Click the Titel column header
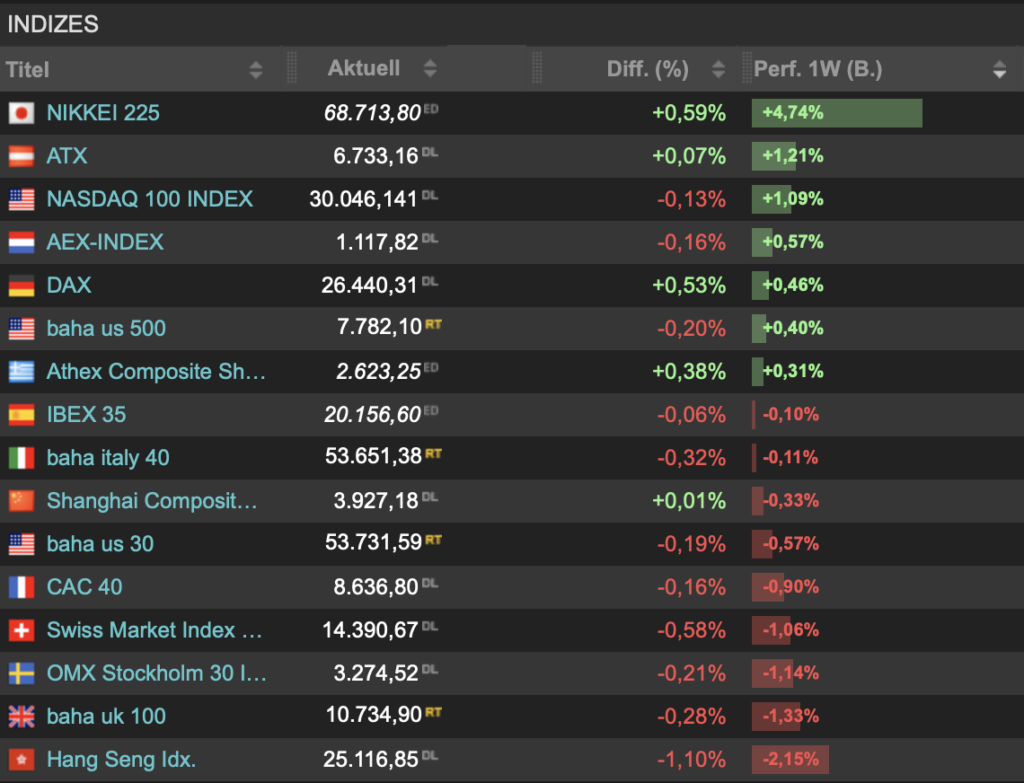This screenshot has width=1024, height=783. point(27,70)
